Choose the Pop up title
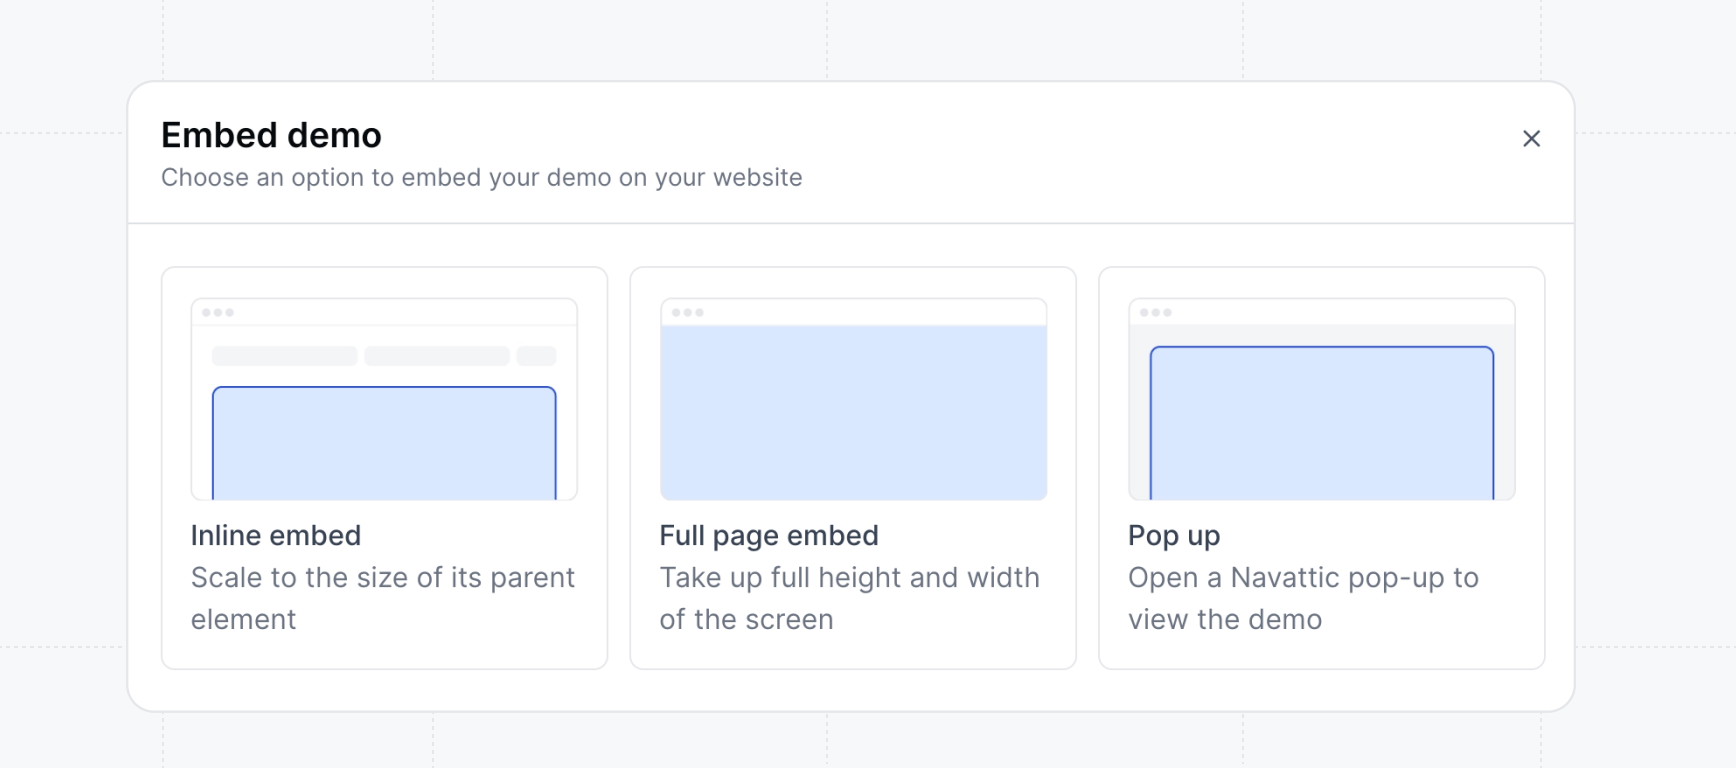The width and height of the screenshot is (1736, 768). point(1174,535)
